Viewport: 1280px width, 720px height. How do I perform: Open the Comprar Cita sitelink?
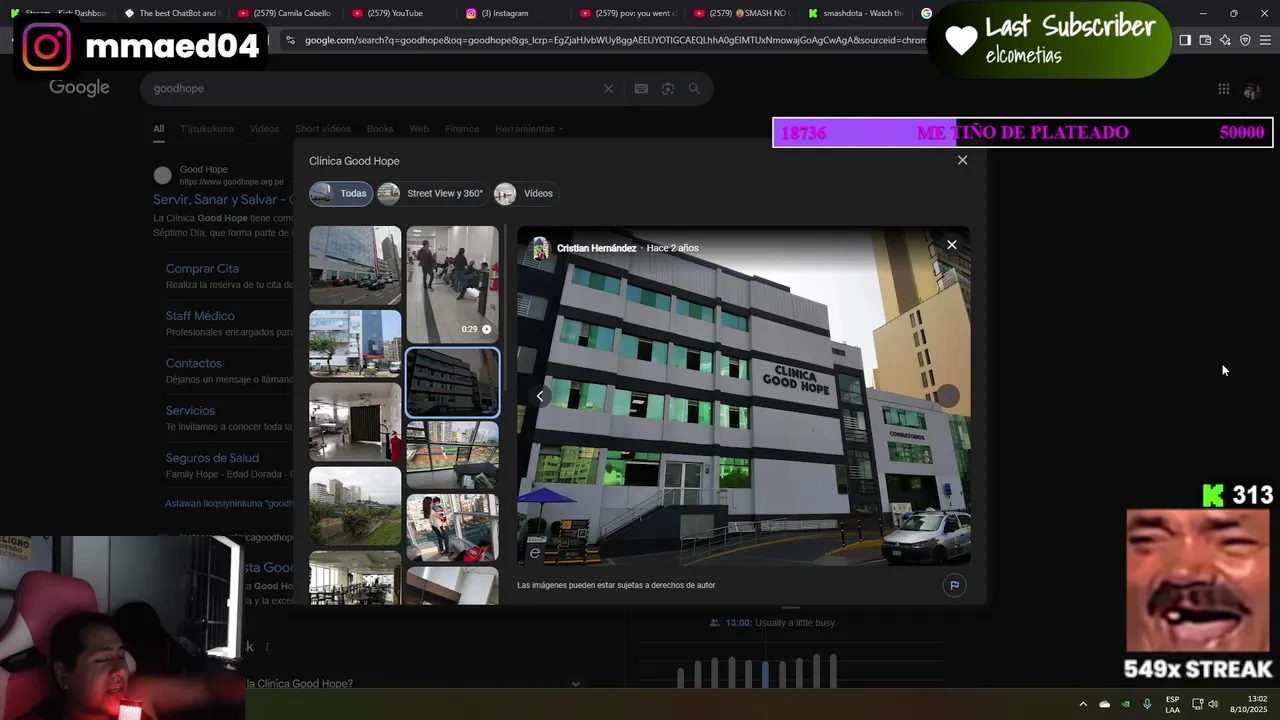pos(202,269)
